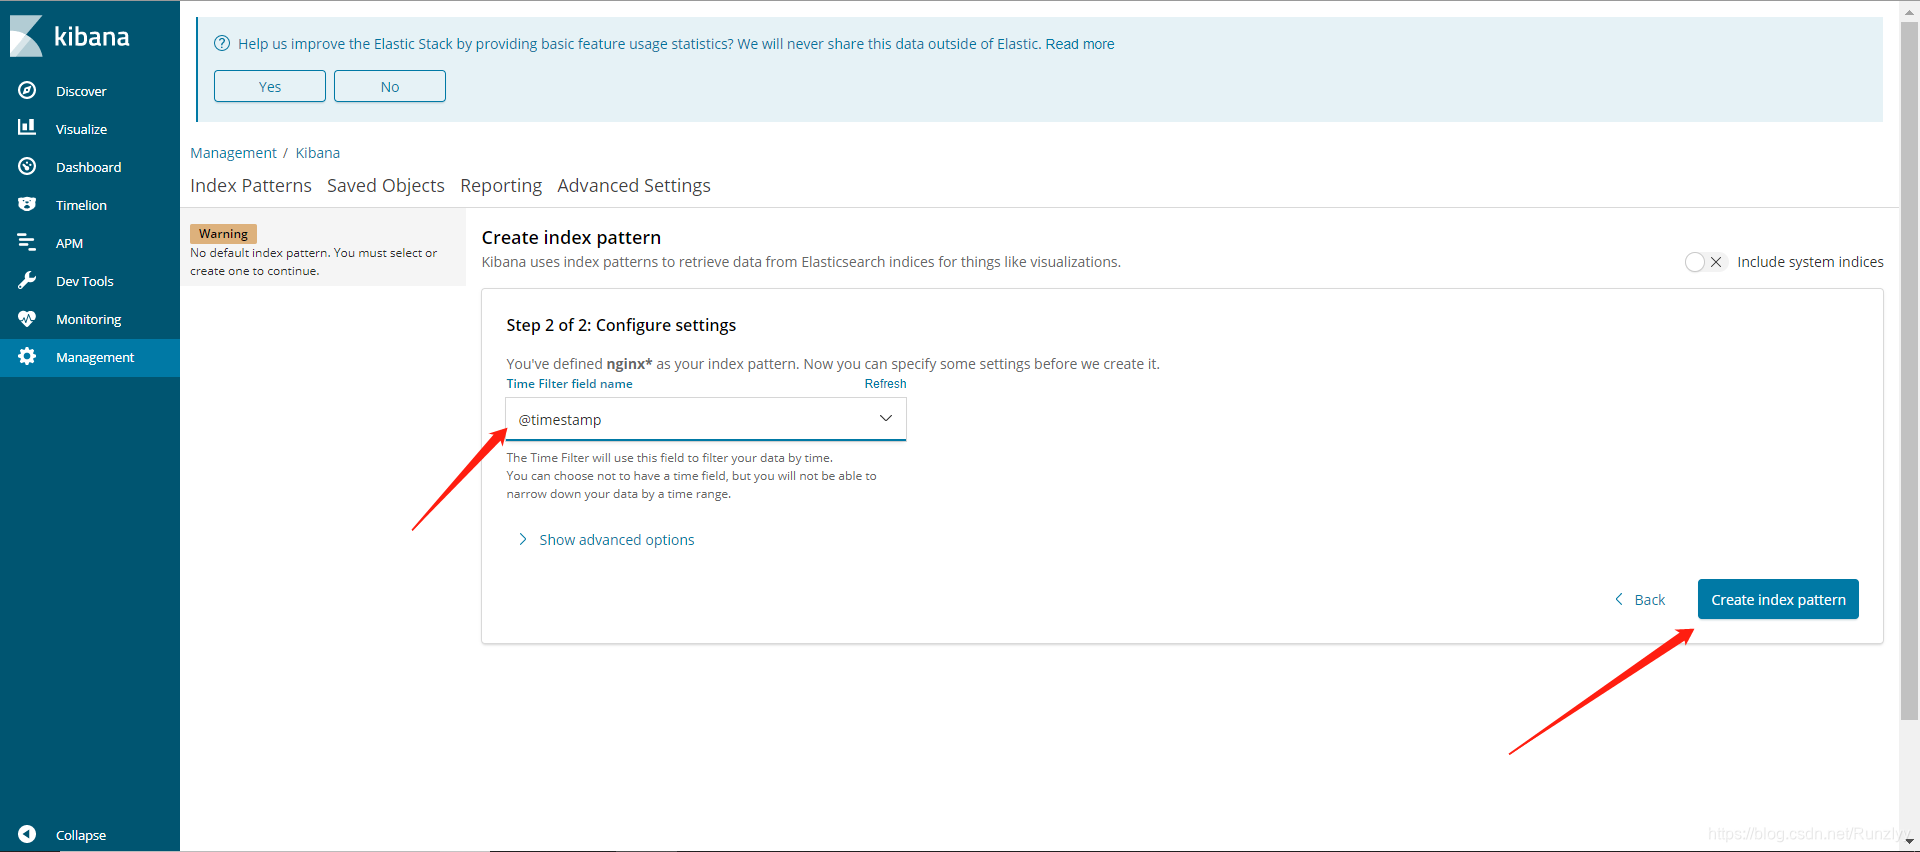Click the Yes button in usage banner
Image resolution: width=1920 pixels, height=852 pixels.
[270, 86]
